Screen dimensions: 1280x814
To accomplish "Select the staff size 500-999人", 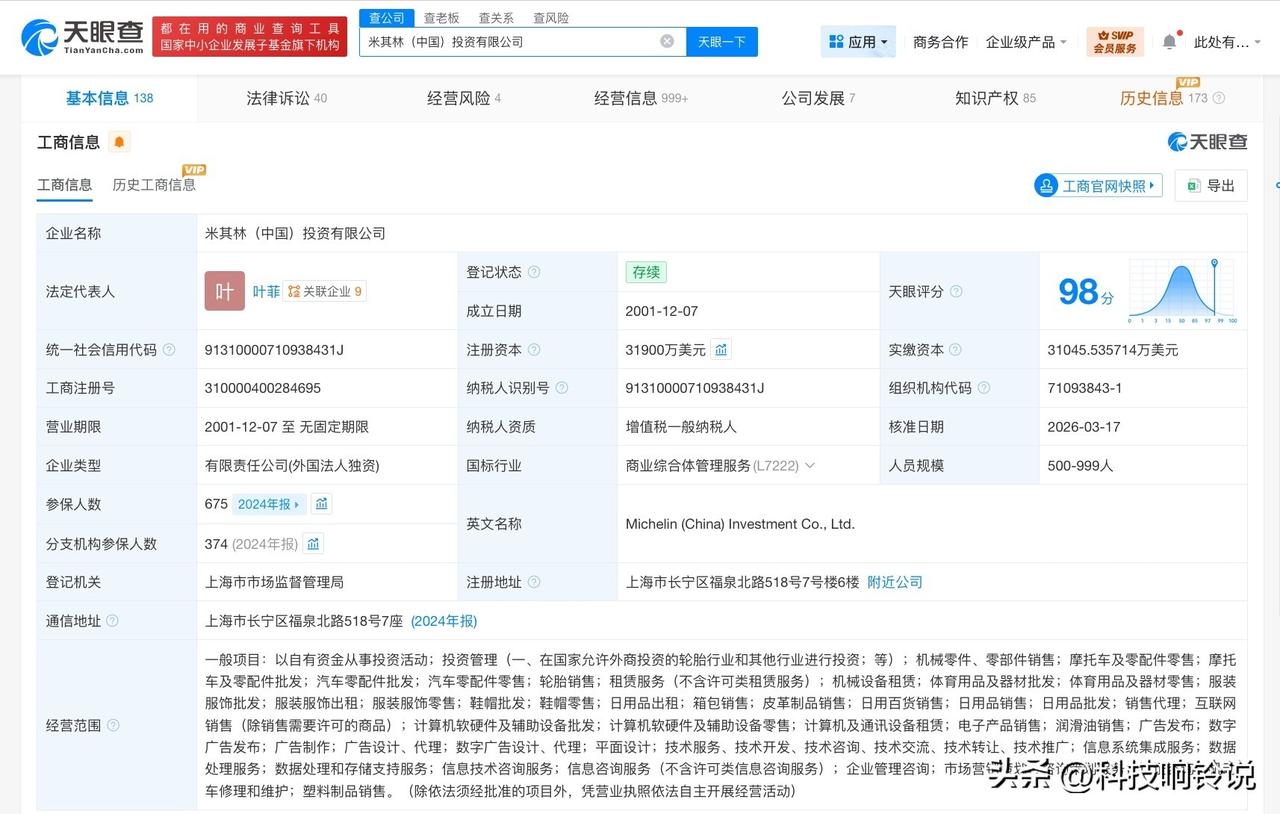I will pyautogui.click(x=1080, y=465).
